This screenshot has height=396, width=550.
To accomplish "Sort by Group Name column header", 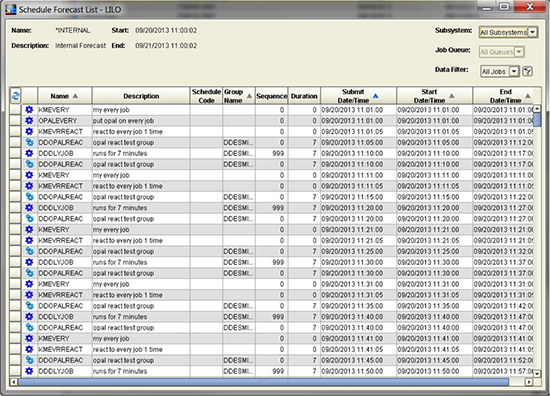I will point(239,96).
